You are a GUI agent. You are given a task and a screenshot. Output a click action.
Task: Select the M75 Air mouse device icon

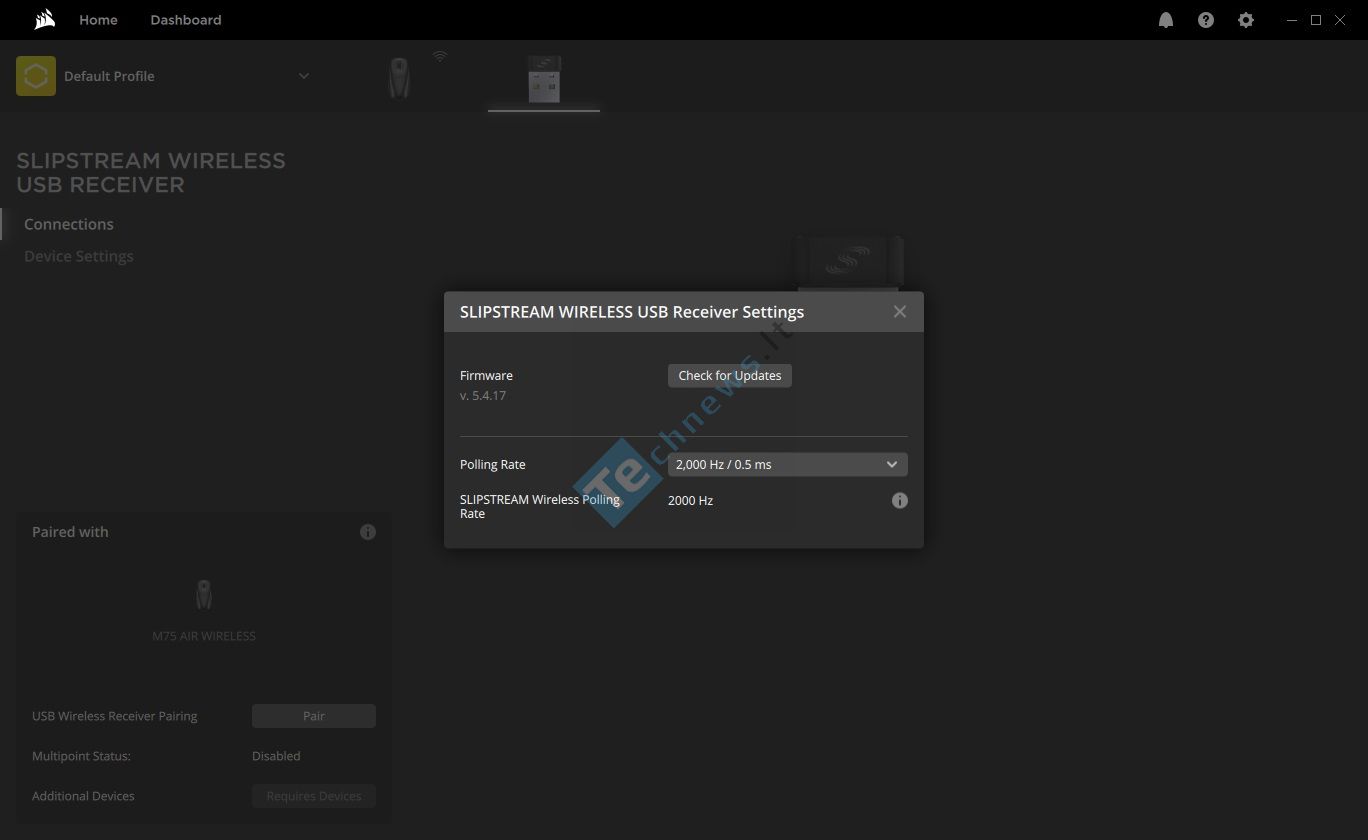399,77
